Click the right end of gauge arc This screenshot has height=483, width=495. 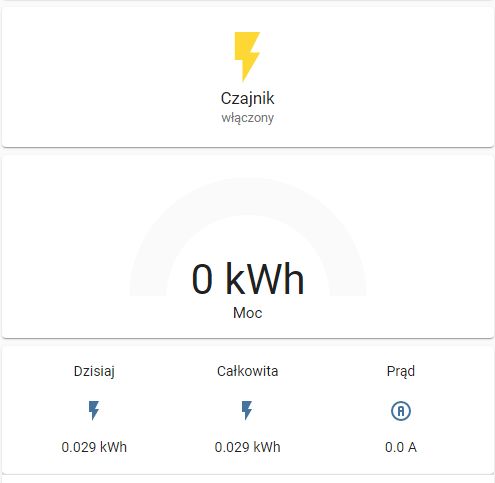pyautogui.click(x=348, y=290)
